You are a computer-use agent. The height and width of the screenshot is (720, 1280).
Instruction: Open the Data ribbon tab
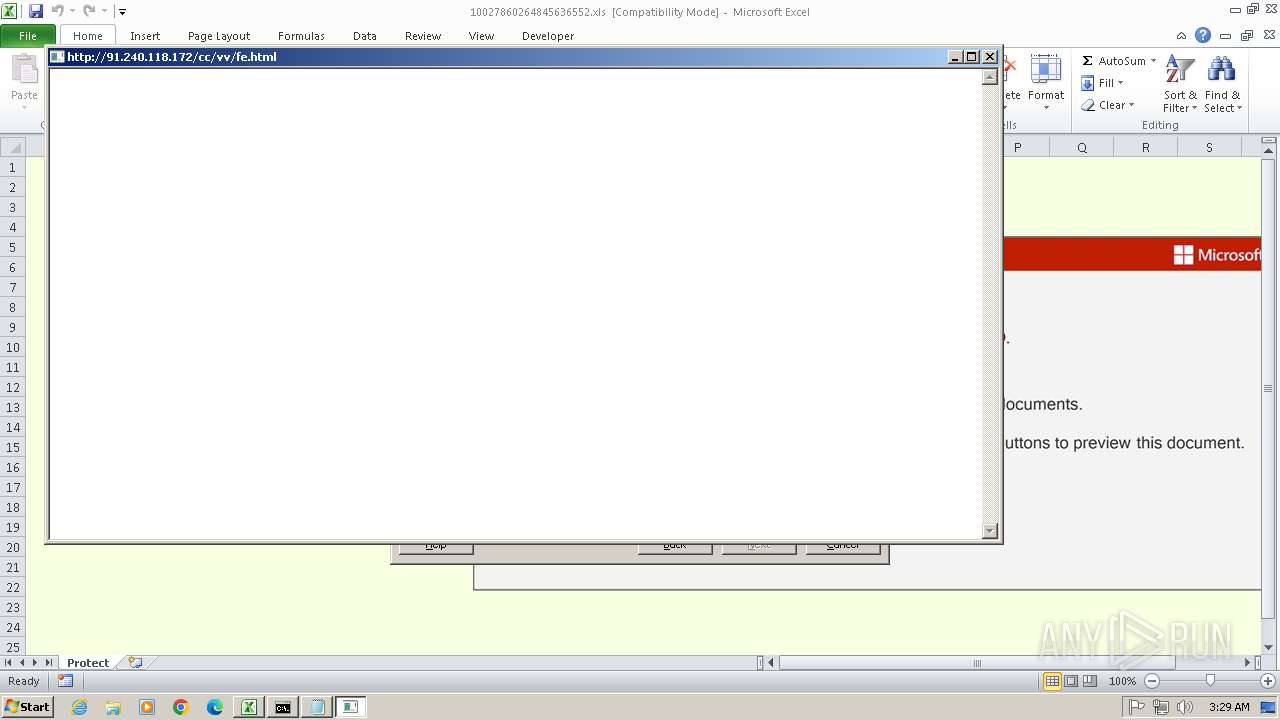click(365, 36)
